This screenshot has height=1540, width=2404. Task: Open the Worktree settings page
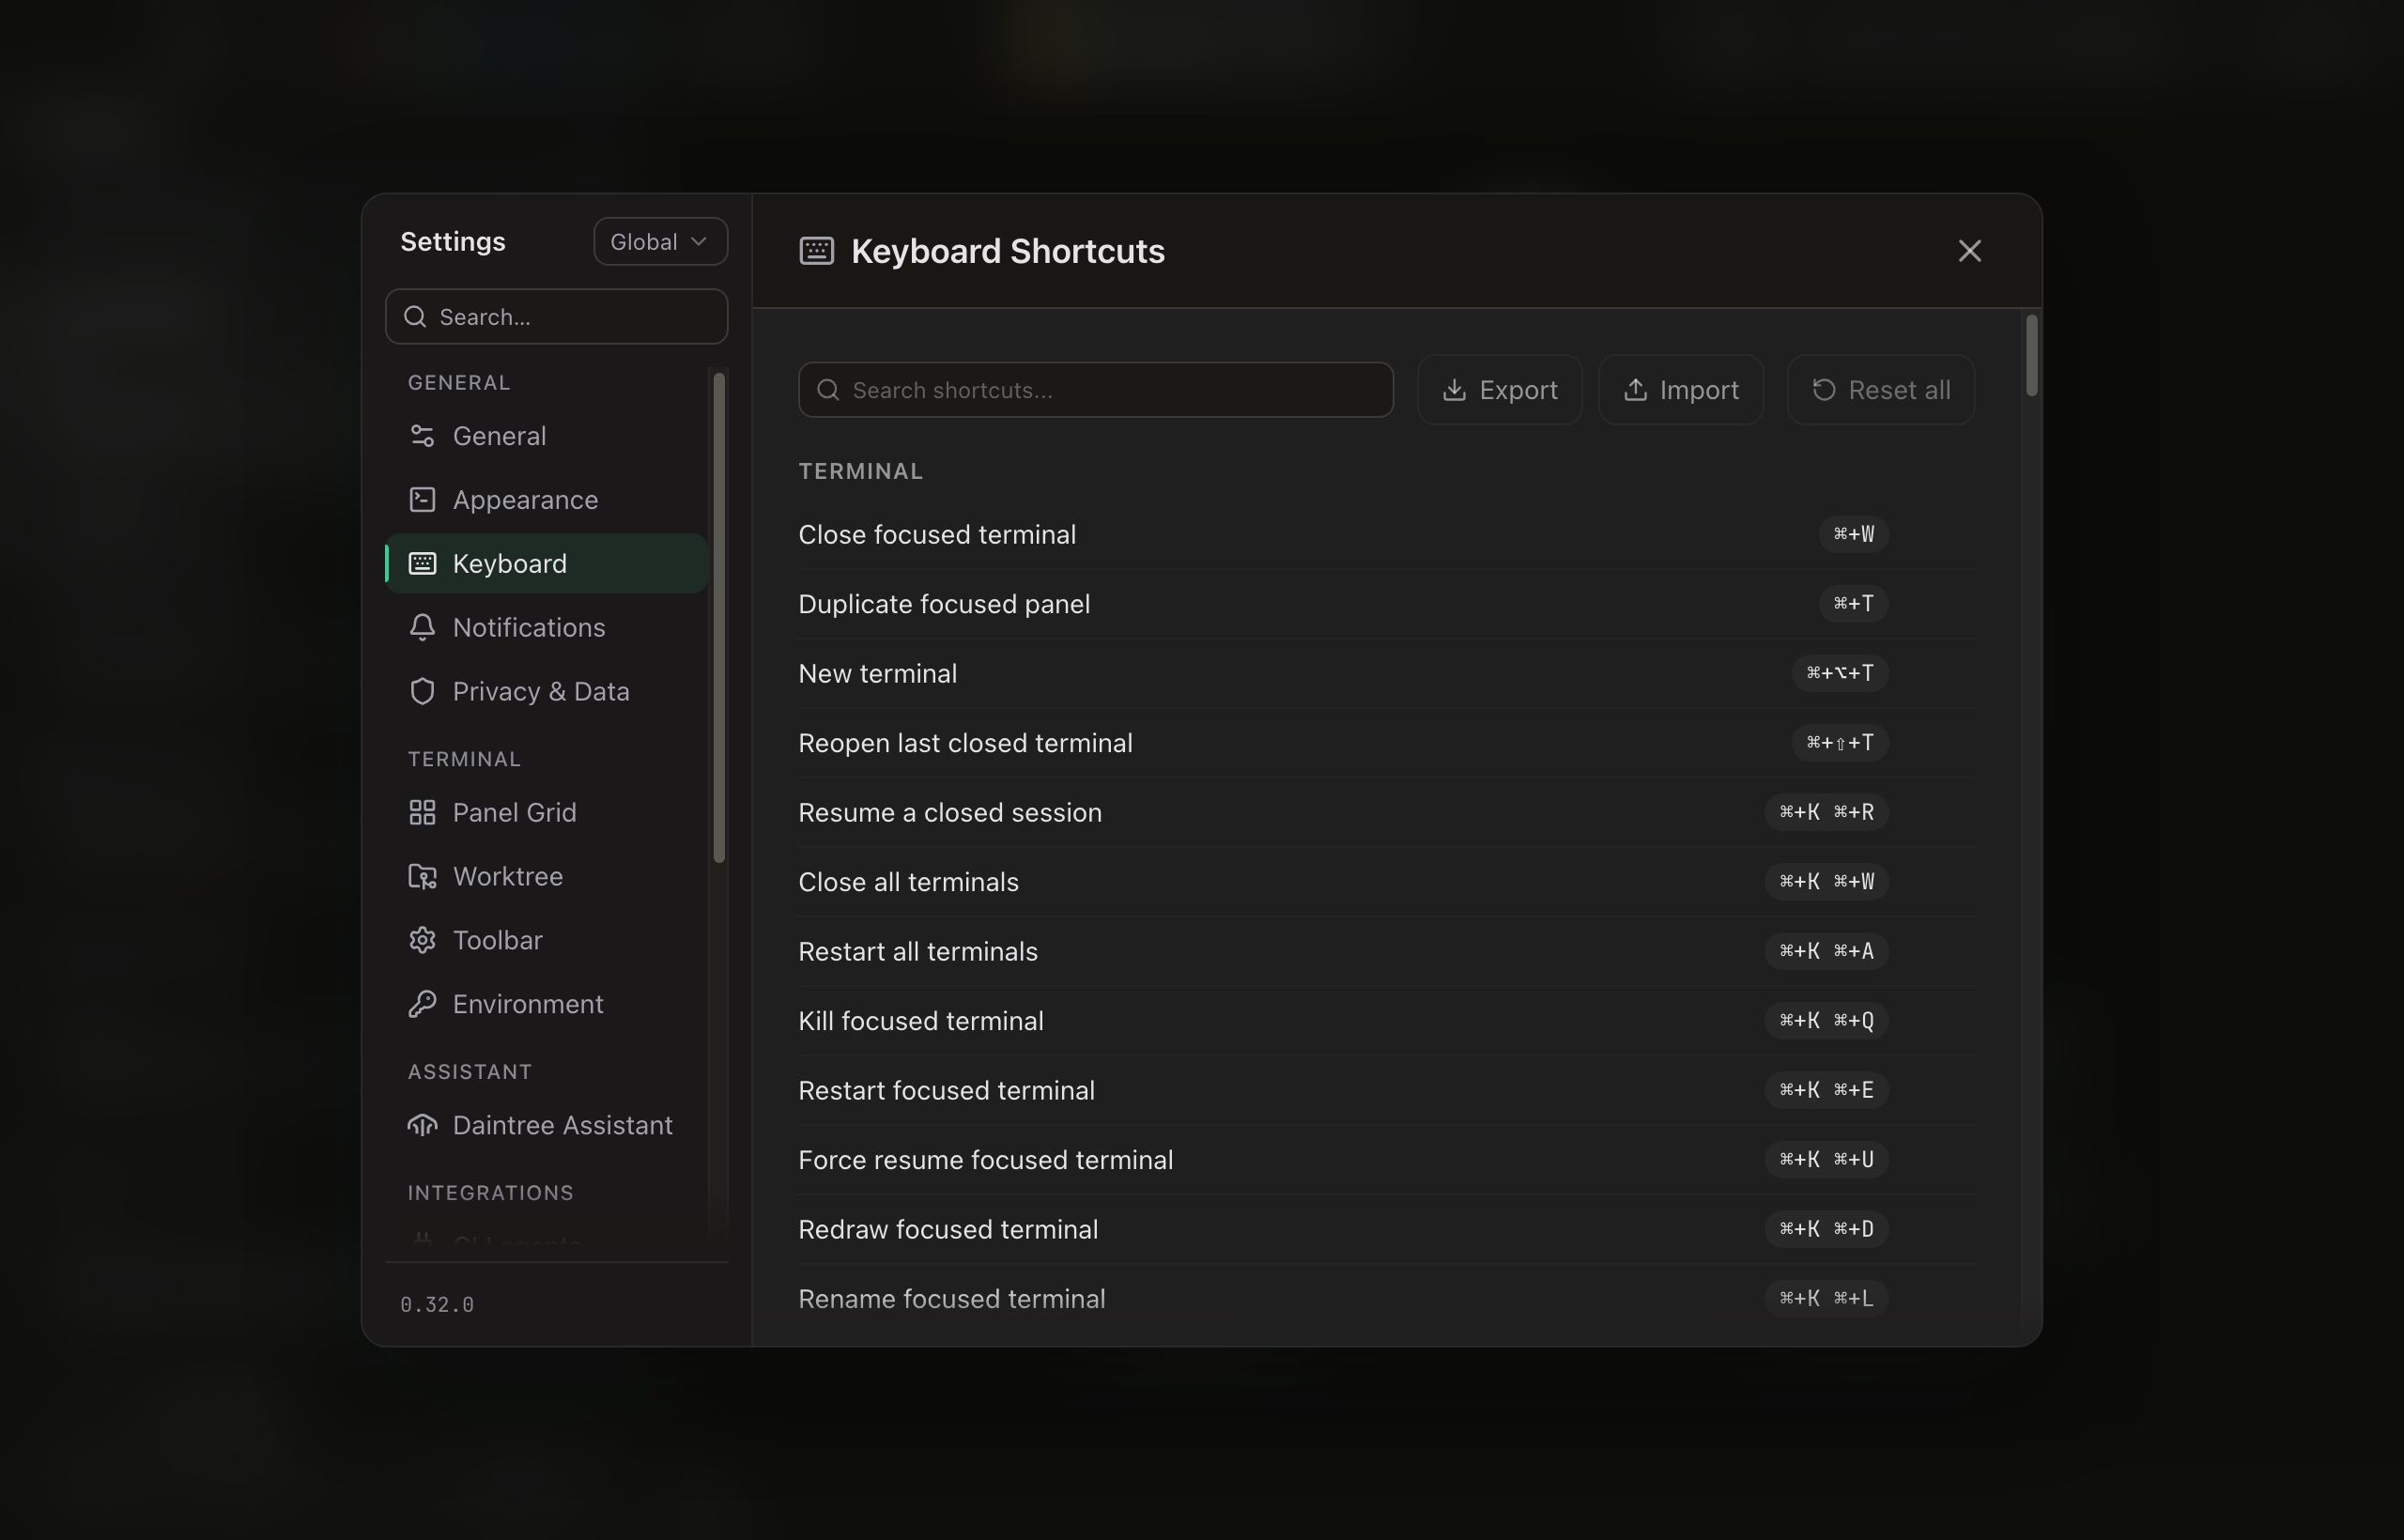546,877
